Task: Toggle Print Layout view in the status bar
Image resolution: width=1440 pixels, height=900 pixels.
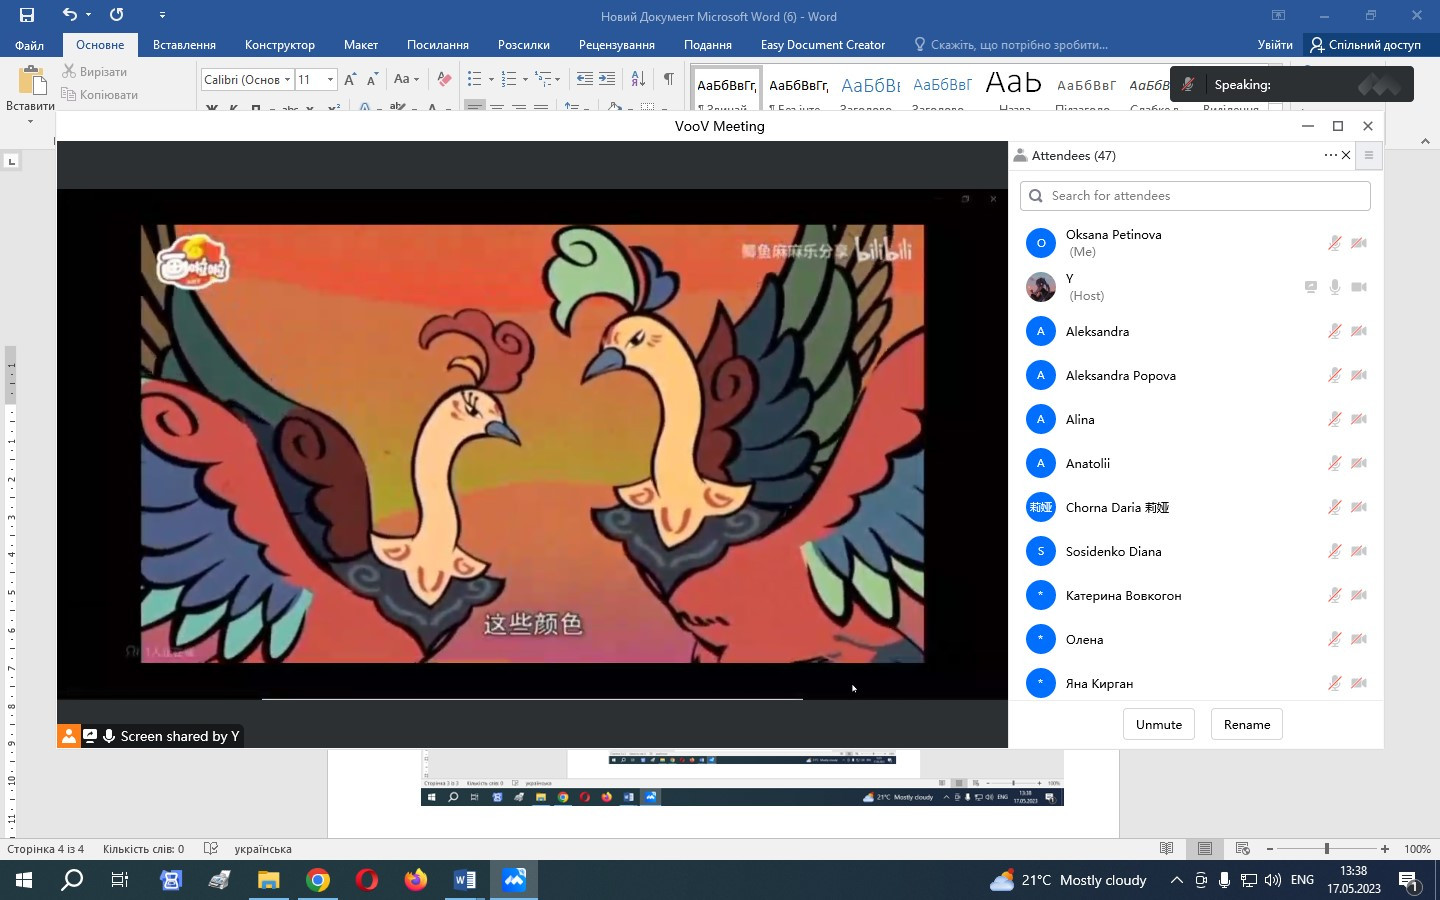Action: tap(1205, 849)
